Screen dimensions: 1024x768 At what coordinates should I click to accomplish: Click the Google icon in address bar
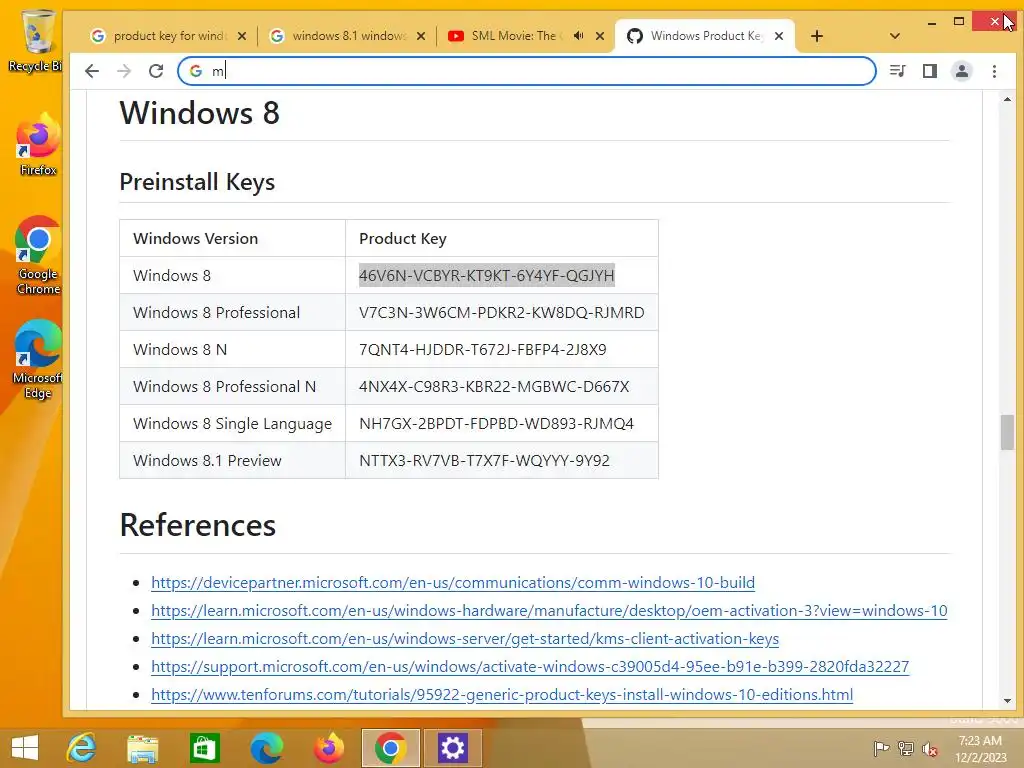196,71
